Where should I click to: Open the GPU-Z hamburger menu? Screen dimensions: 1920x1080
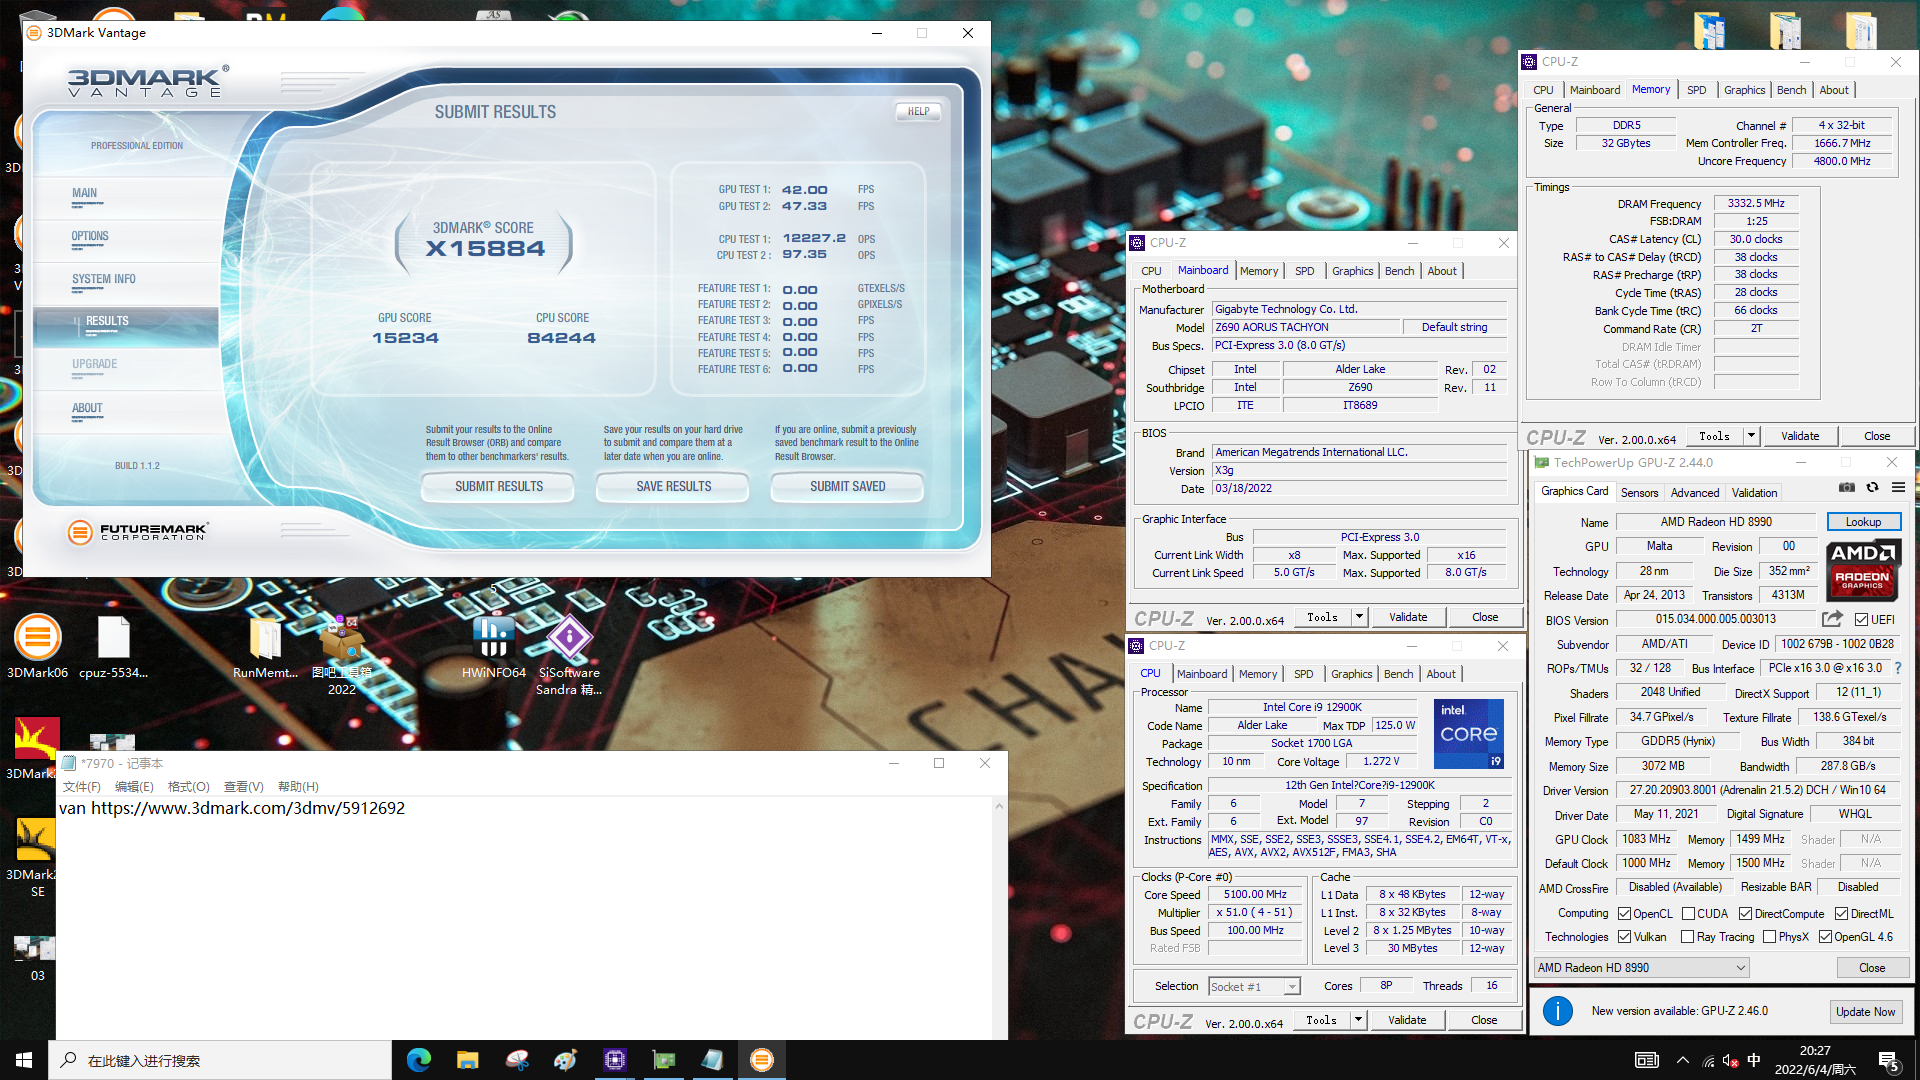(1898, 488)
